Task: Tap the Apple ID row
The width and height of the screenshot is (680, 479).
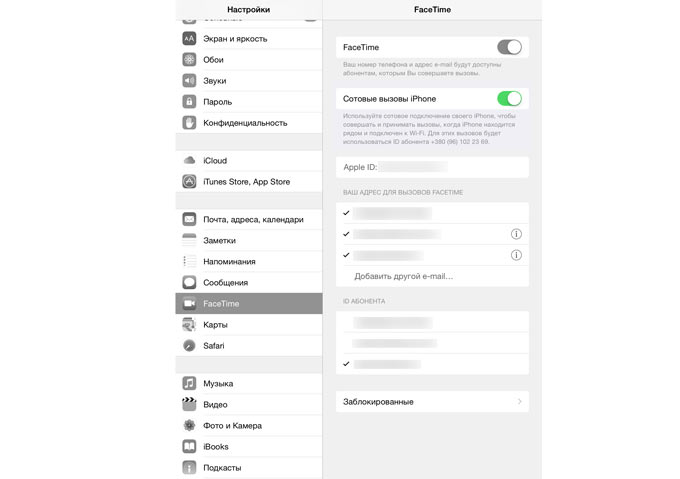Action: click(x=432, y=167)
